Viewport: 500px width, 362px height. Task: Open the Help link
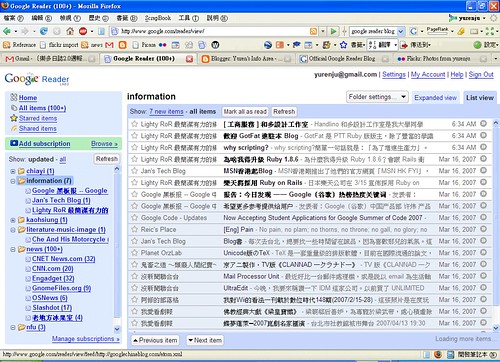pos(457,75)
